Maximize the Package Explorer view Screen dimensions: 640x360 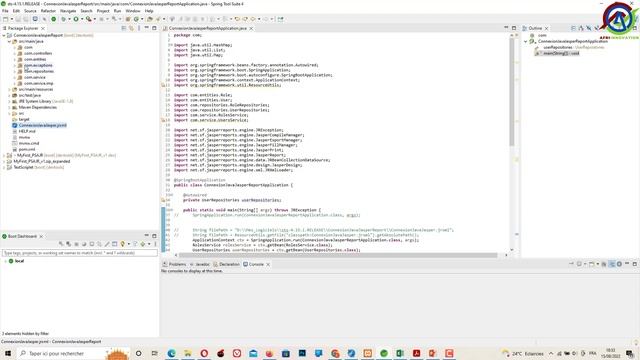[154, 28]
